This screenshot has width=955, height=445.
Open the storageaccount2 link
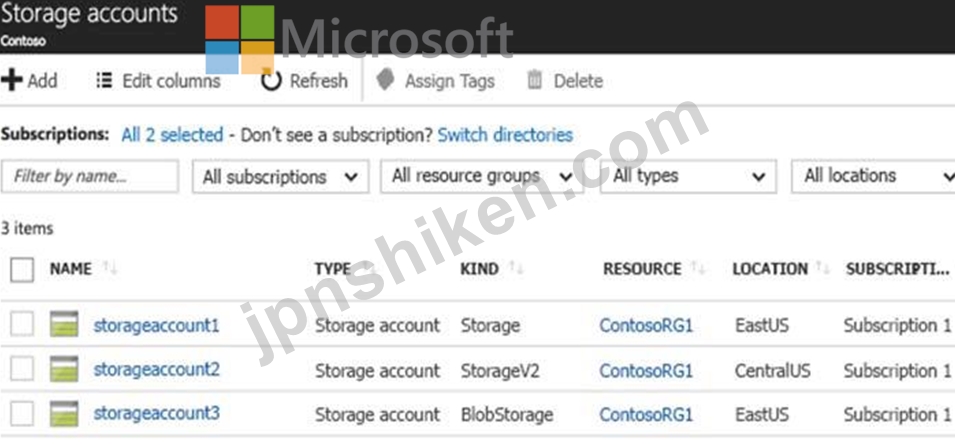156,369
